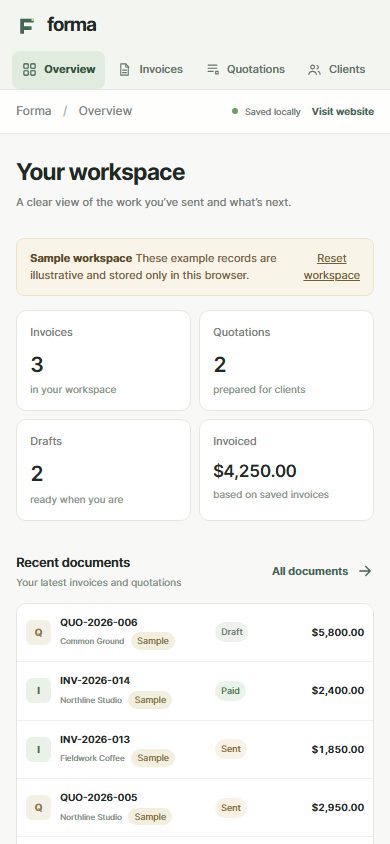Click Sent badge on QUO-2026-005 row
This screenshot has width=390, height=844.
coord(231,807)
